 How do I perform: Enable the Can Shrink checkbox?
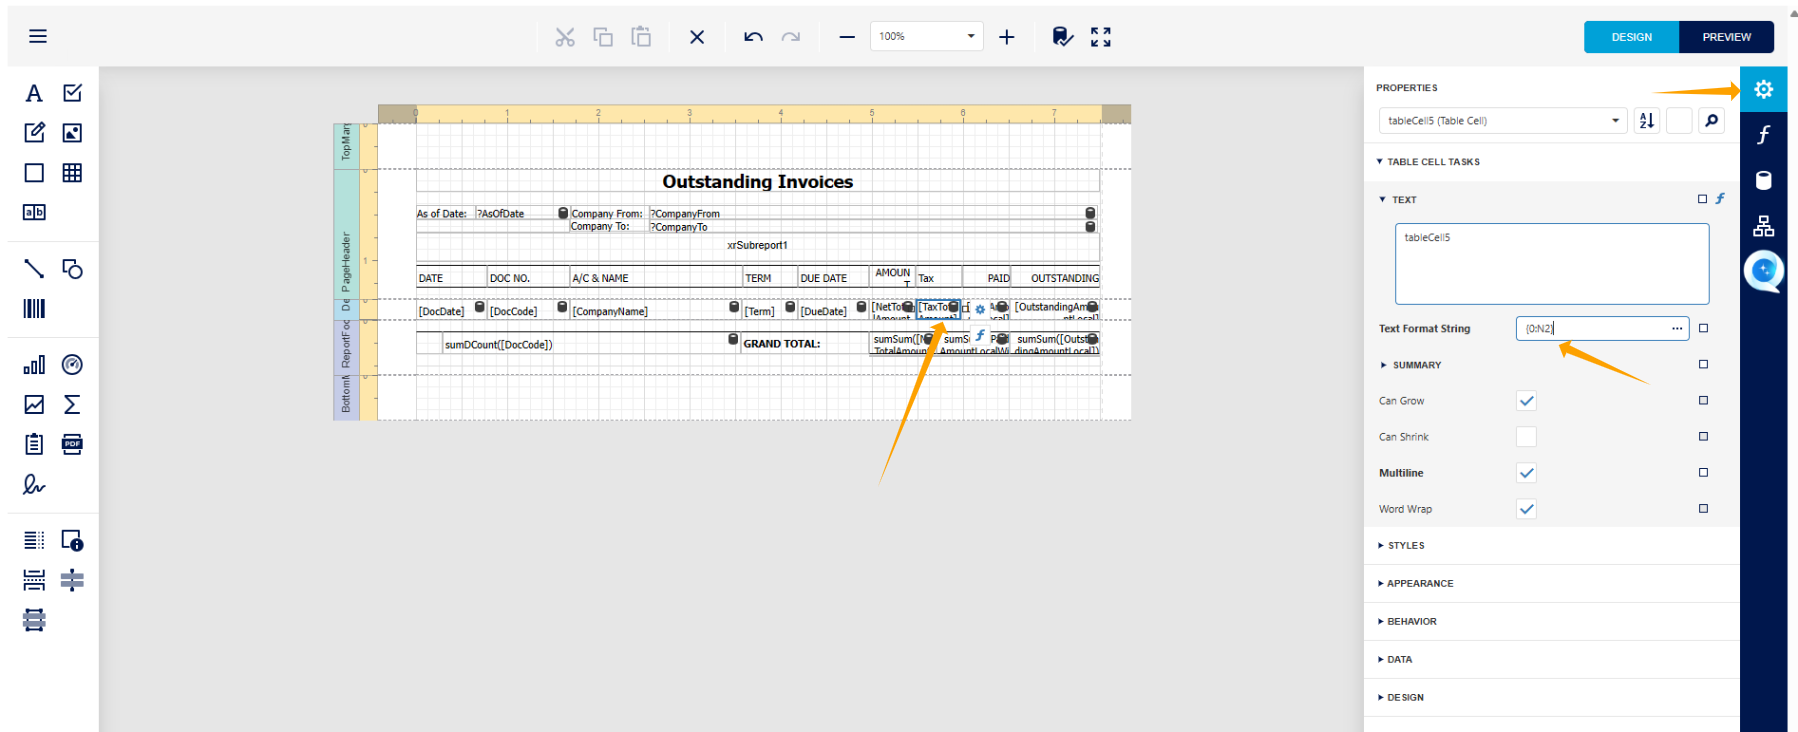coord(1526,437)
